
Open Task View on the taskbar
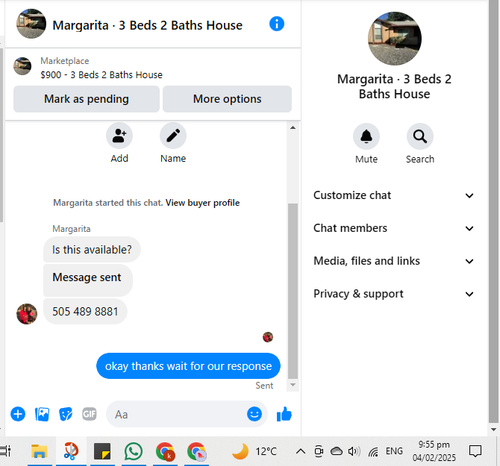[5, 451]
